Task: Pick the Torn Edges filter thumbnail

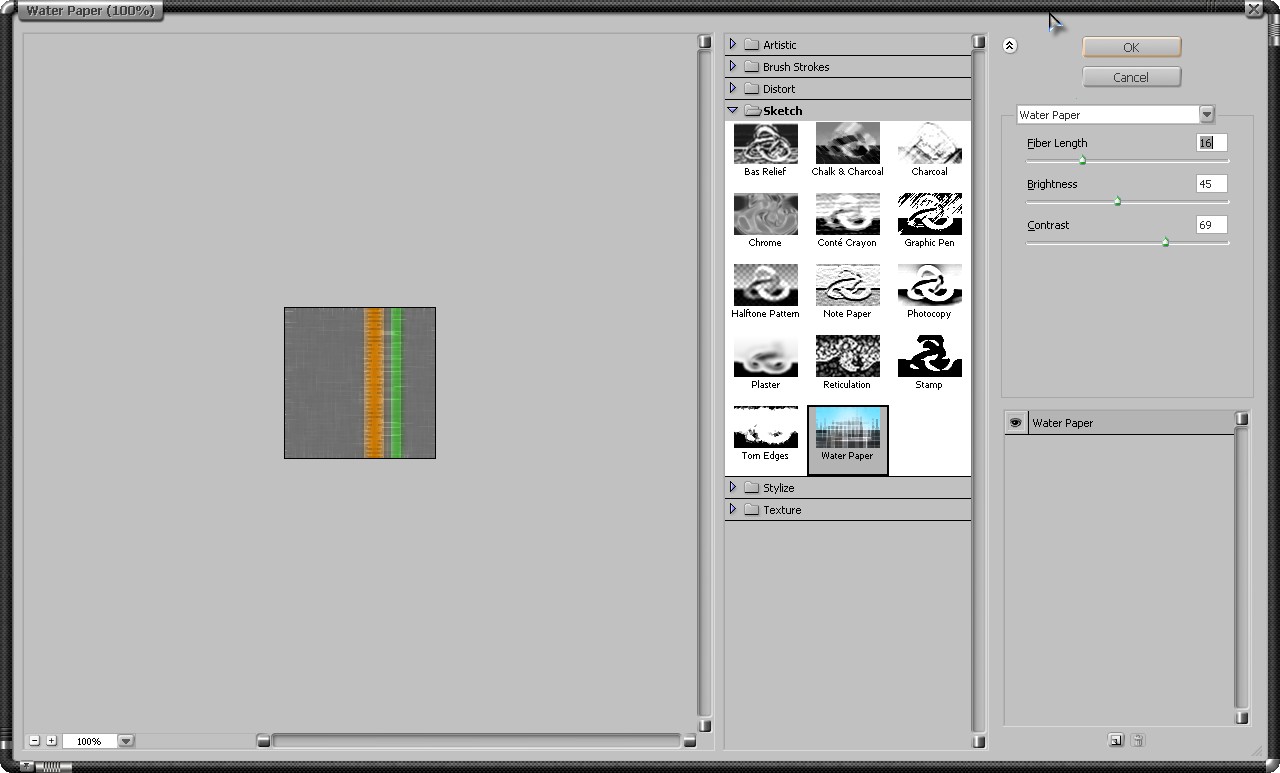Action: click(765, 428)
